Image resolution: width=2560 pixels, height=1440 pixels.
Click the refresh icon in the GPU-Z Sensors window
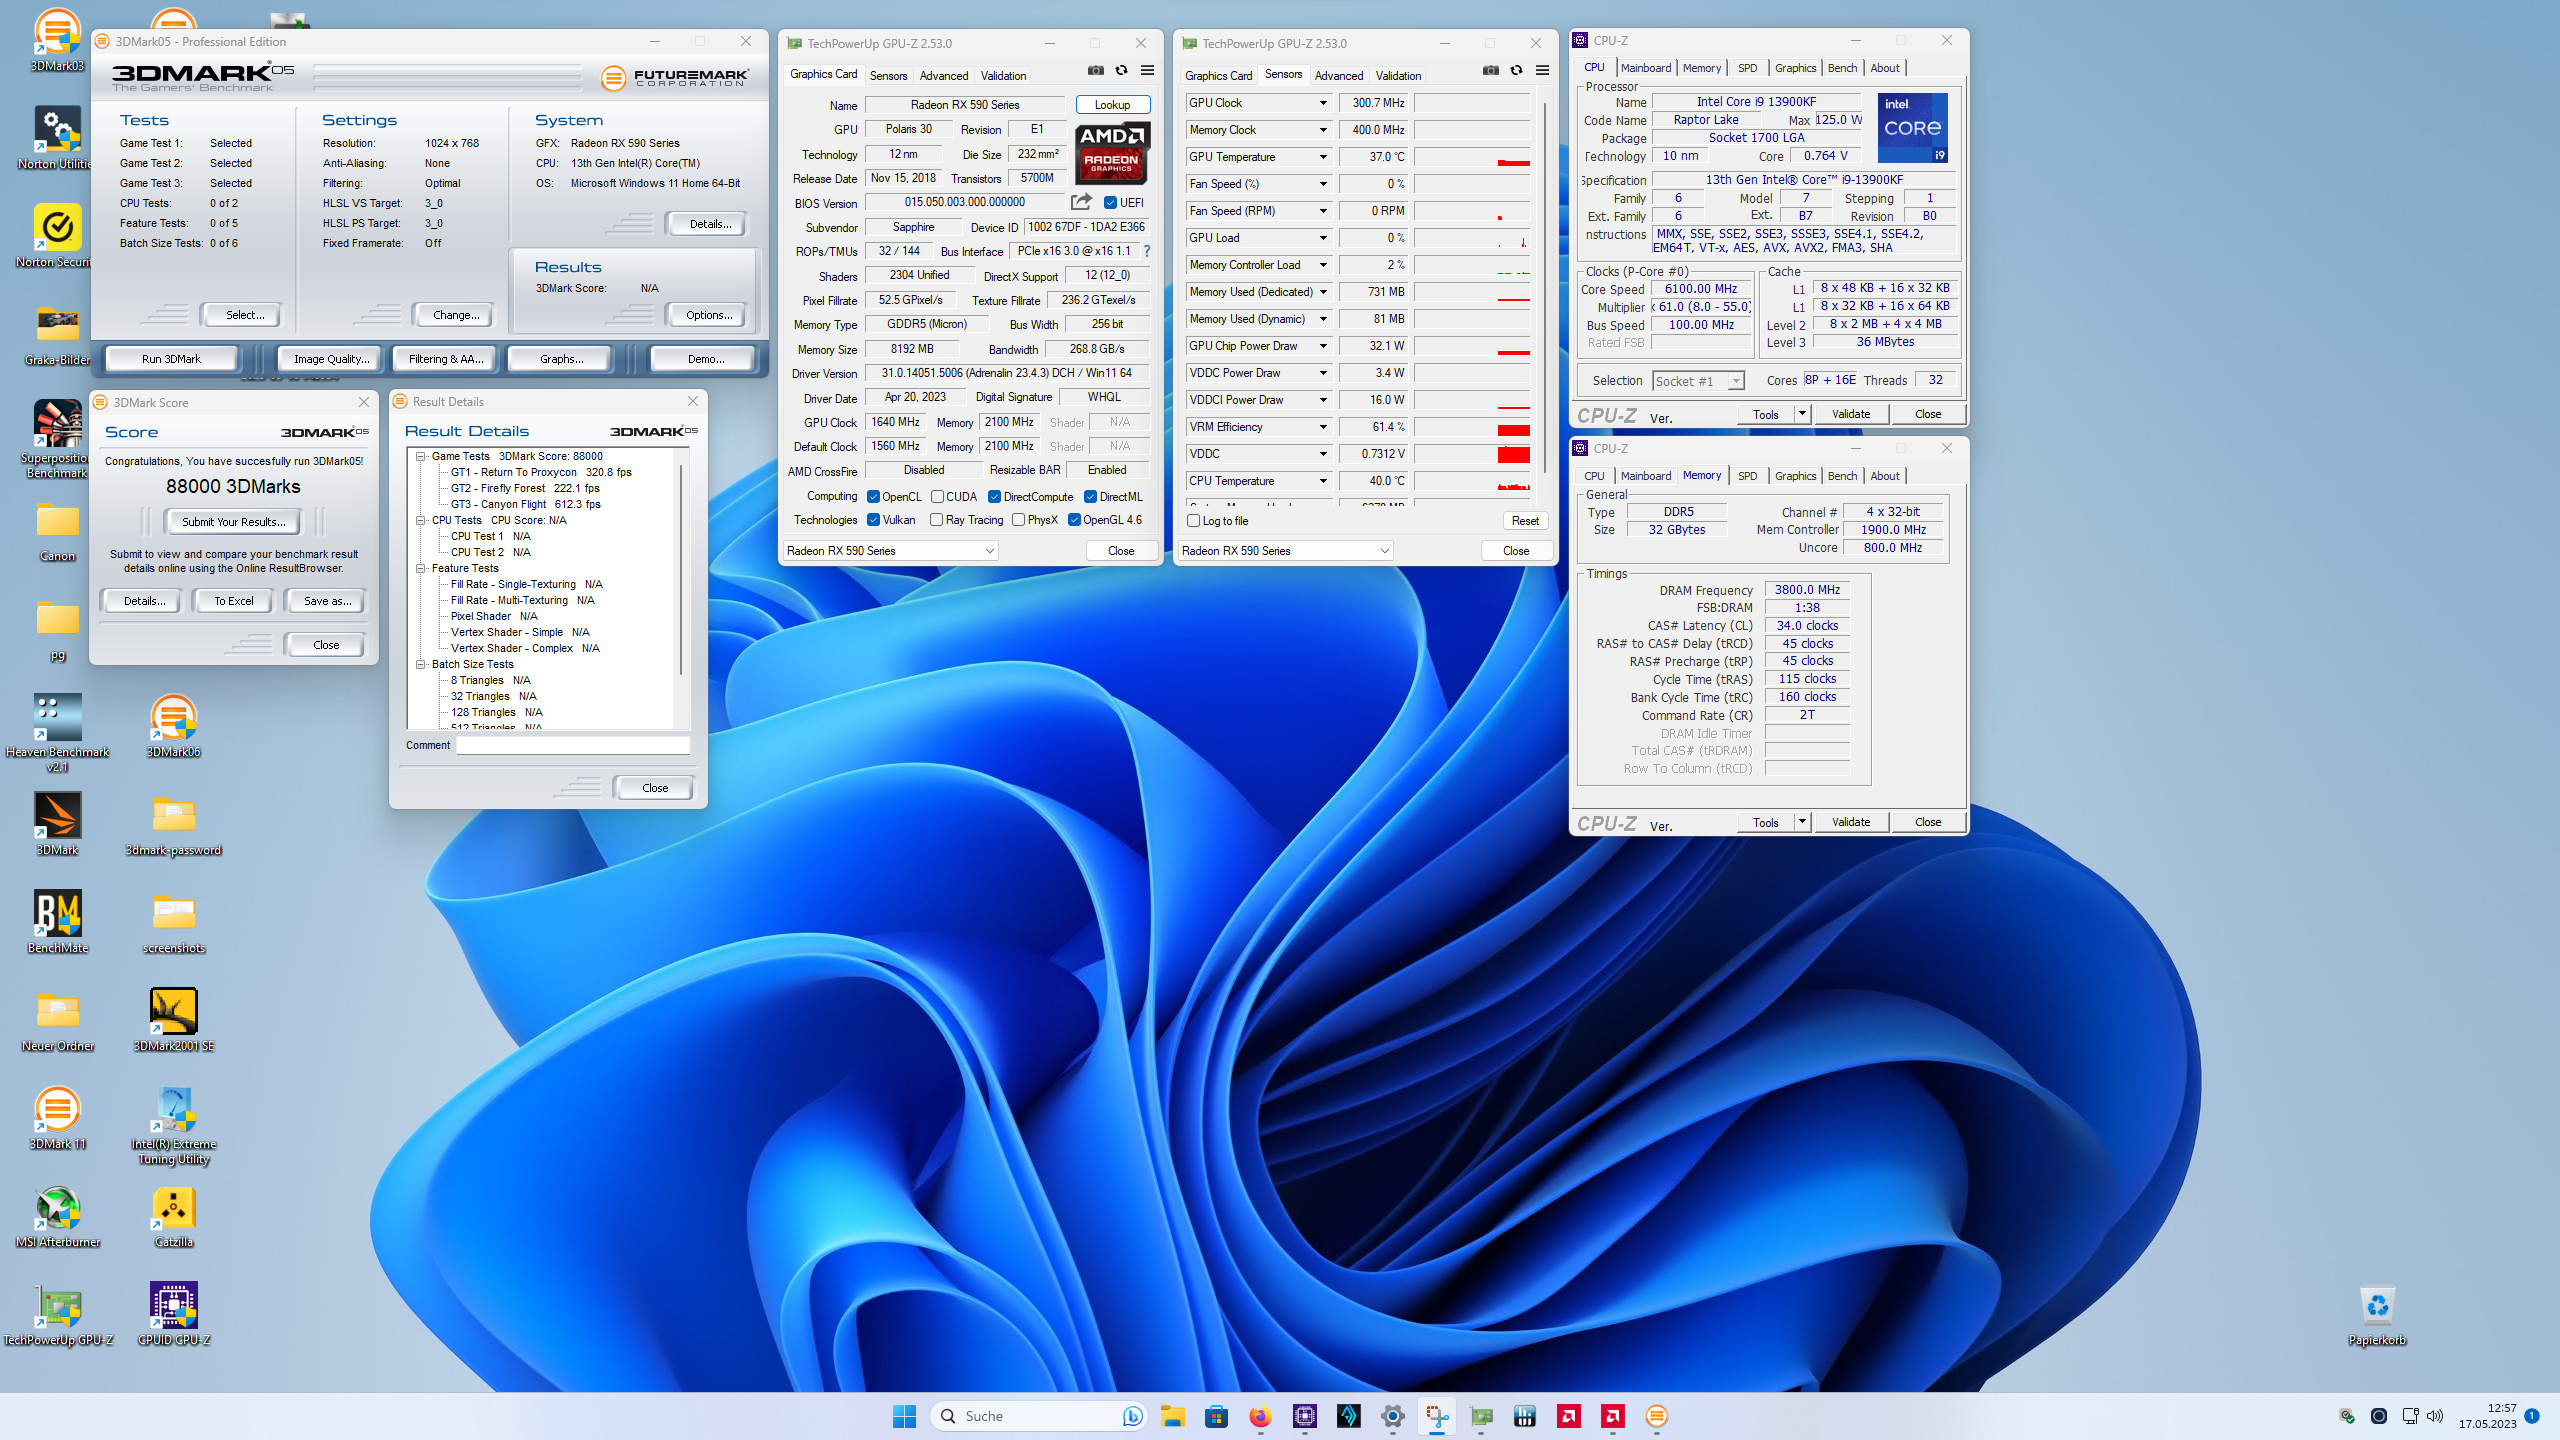pyautogui.click(x=1516, y=71)
